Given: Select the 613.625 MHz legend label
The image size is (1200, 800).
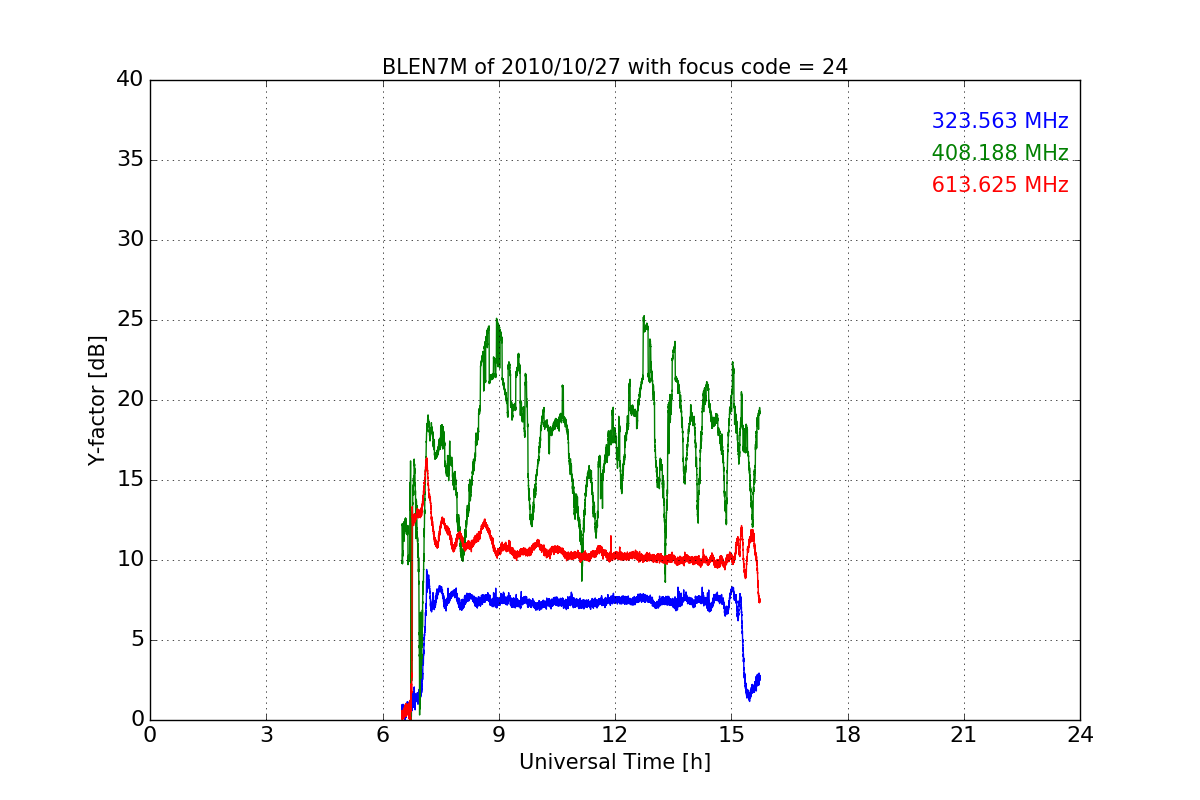Looking at the screenshot, I should click(1000, 185).
